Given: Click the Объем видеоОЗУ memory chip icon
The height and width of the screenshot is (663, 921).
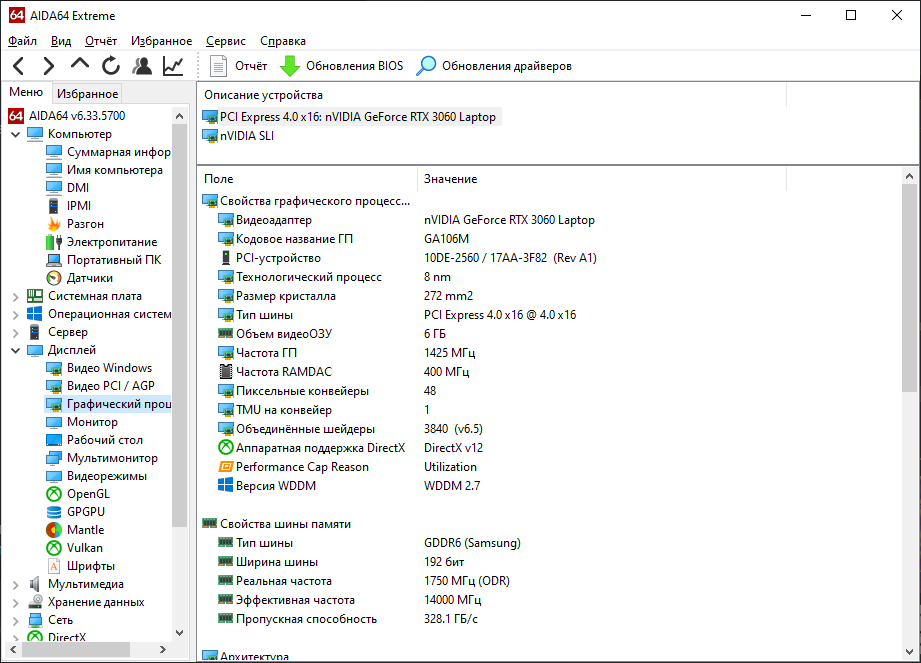Looking at the screenshot, I should 226,334.
